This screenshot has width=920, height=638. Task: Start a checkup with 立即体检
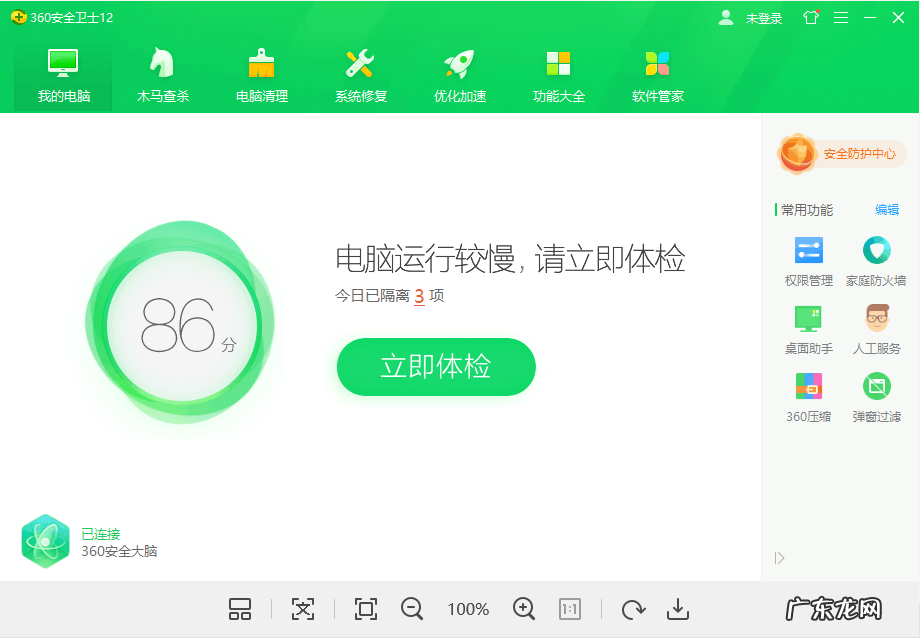pos(435,367)
